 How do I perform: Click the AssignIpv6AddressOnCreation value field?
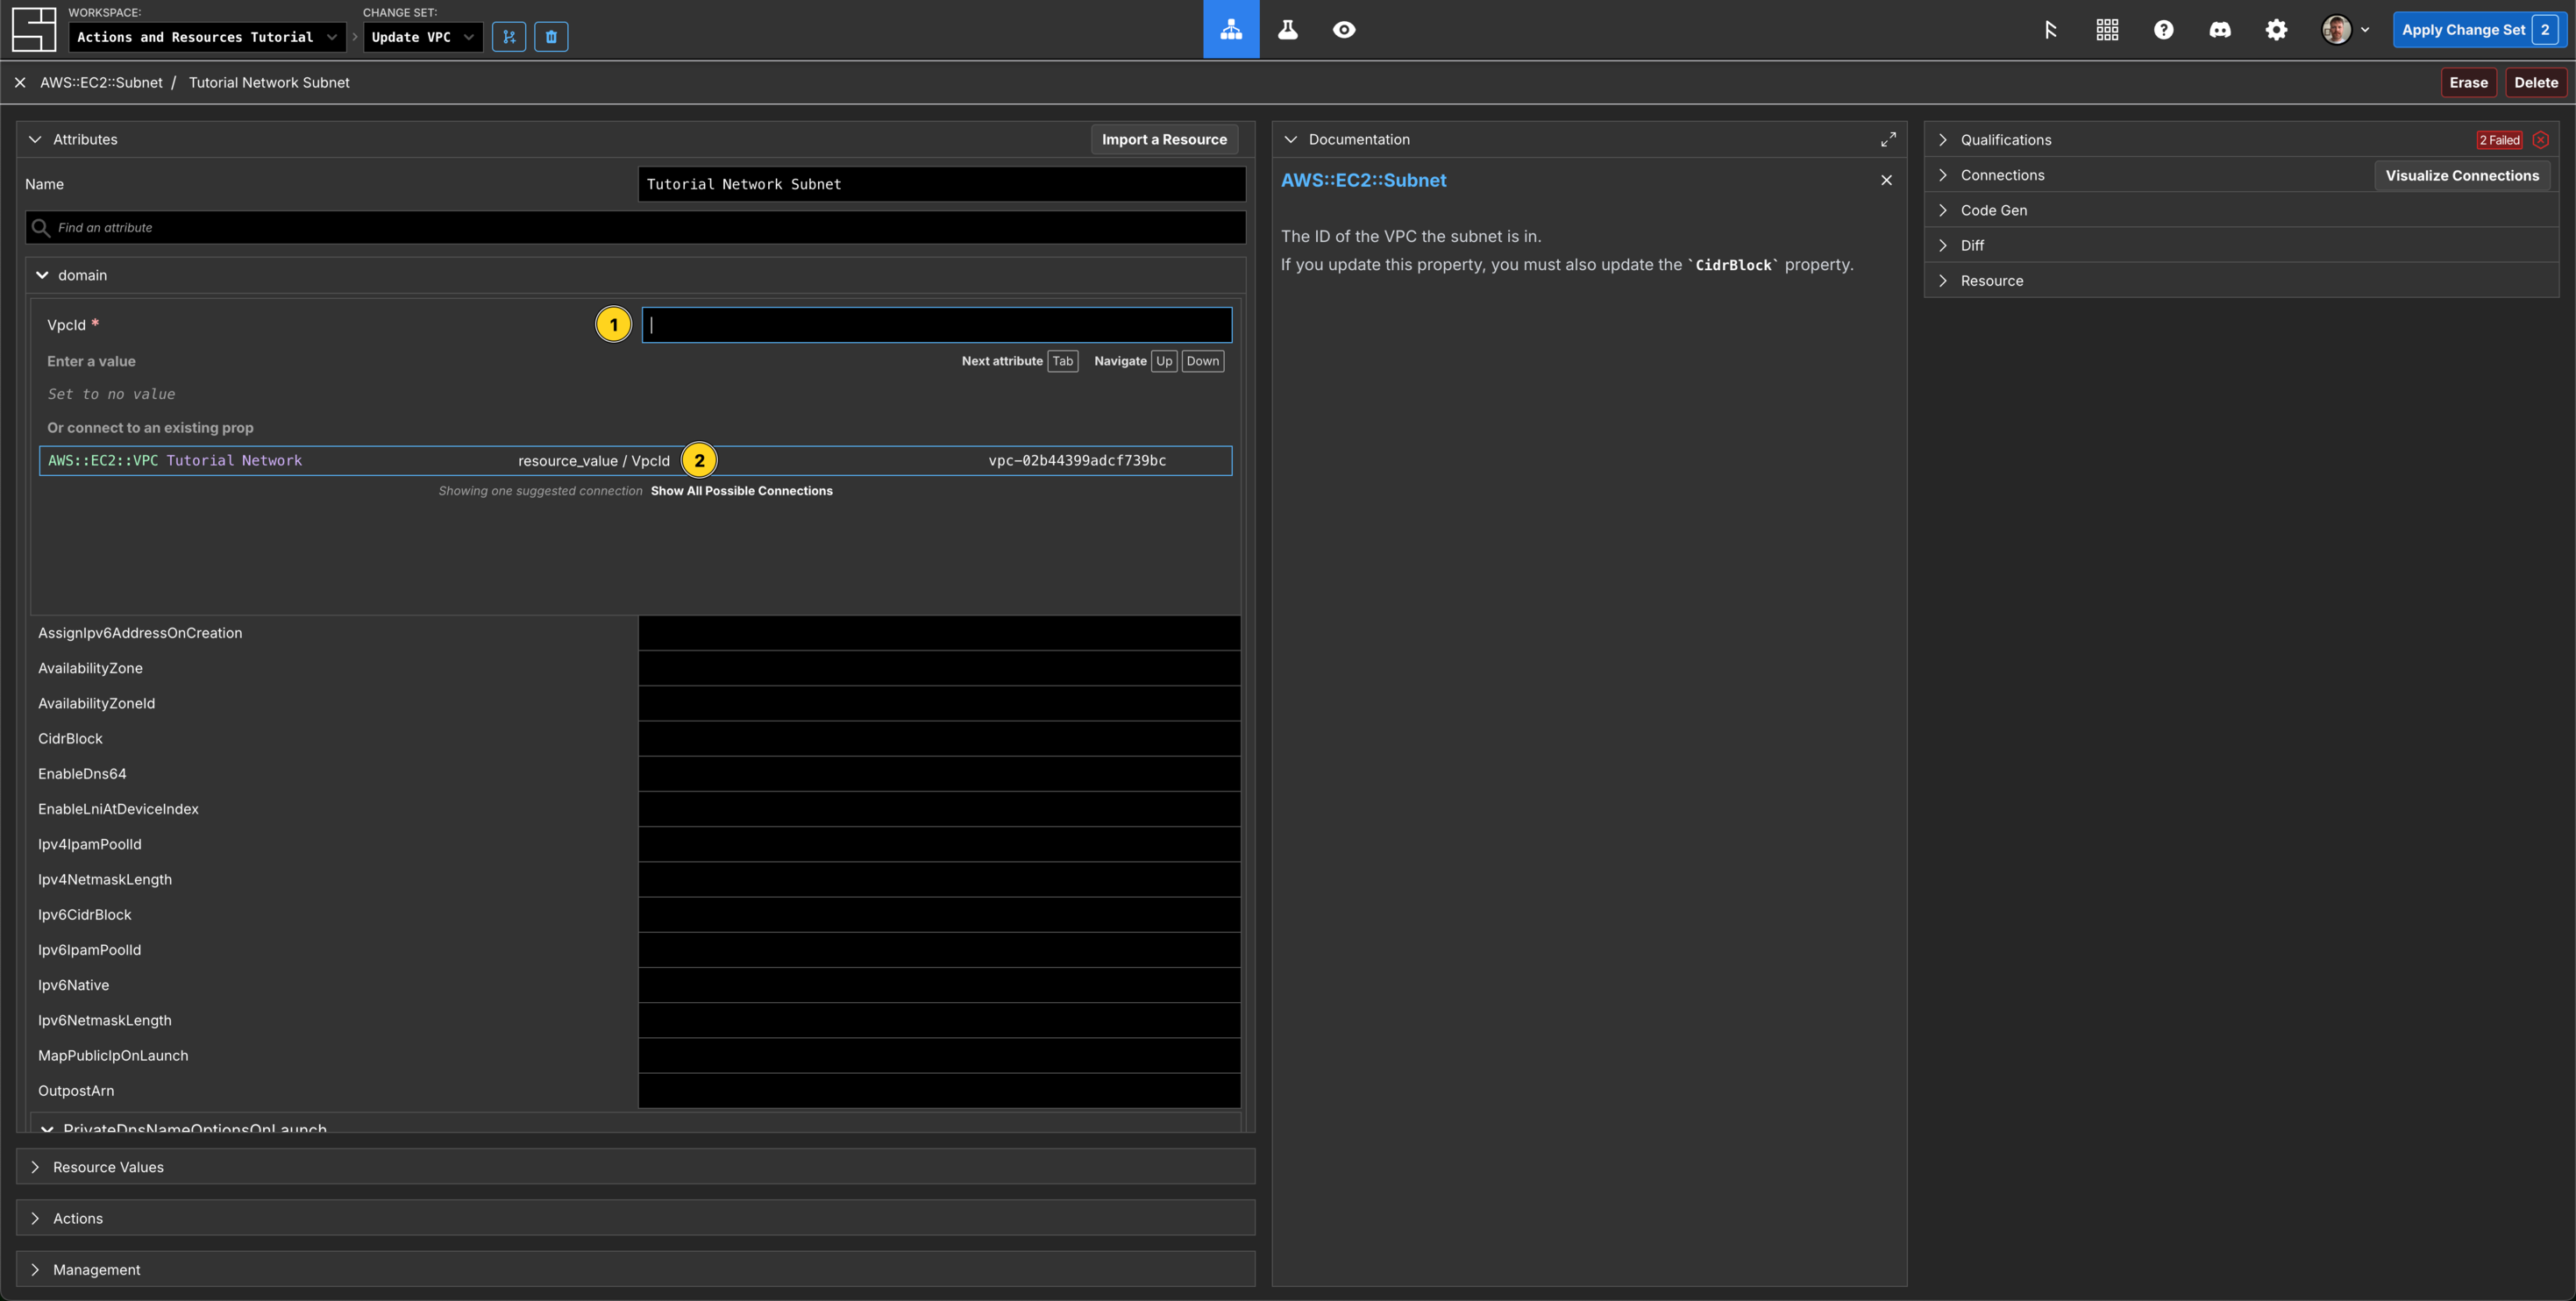click(x=939, y=633)
